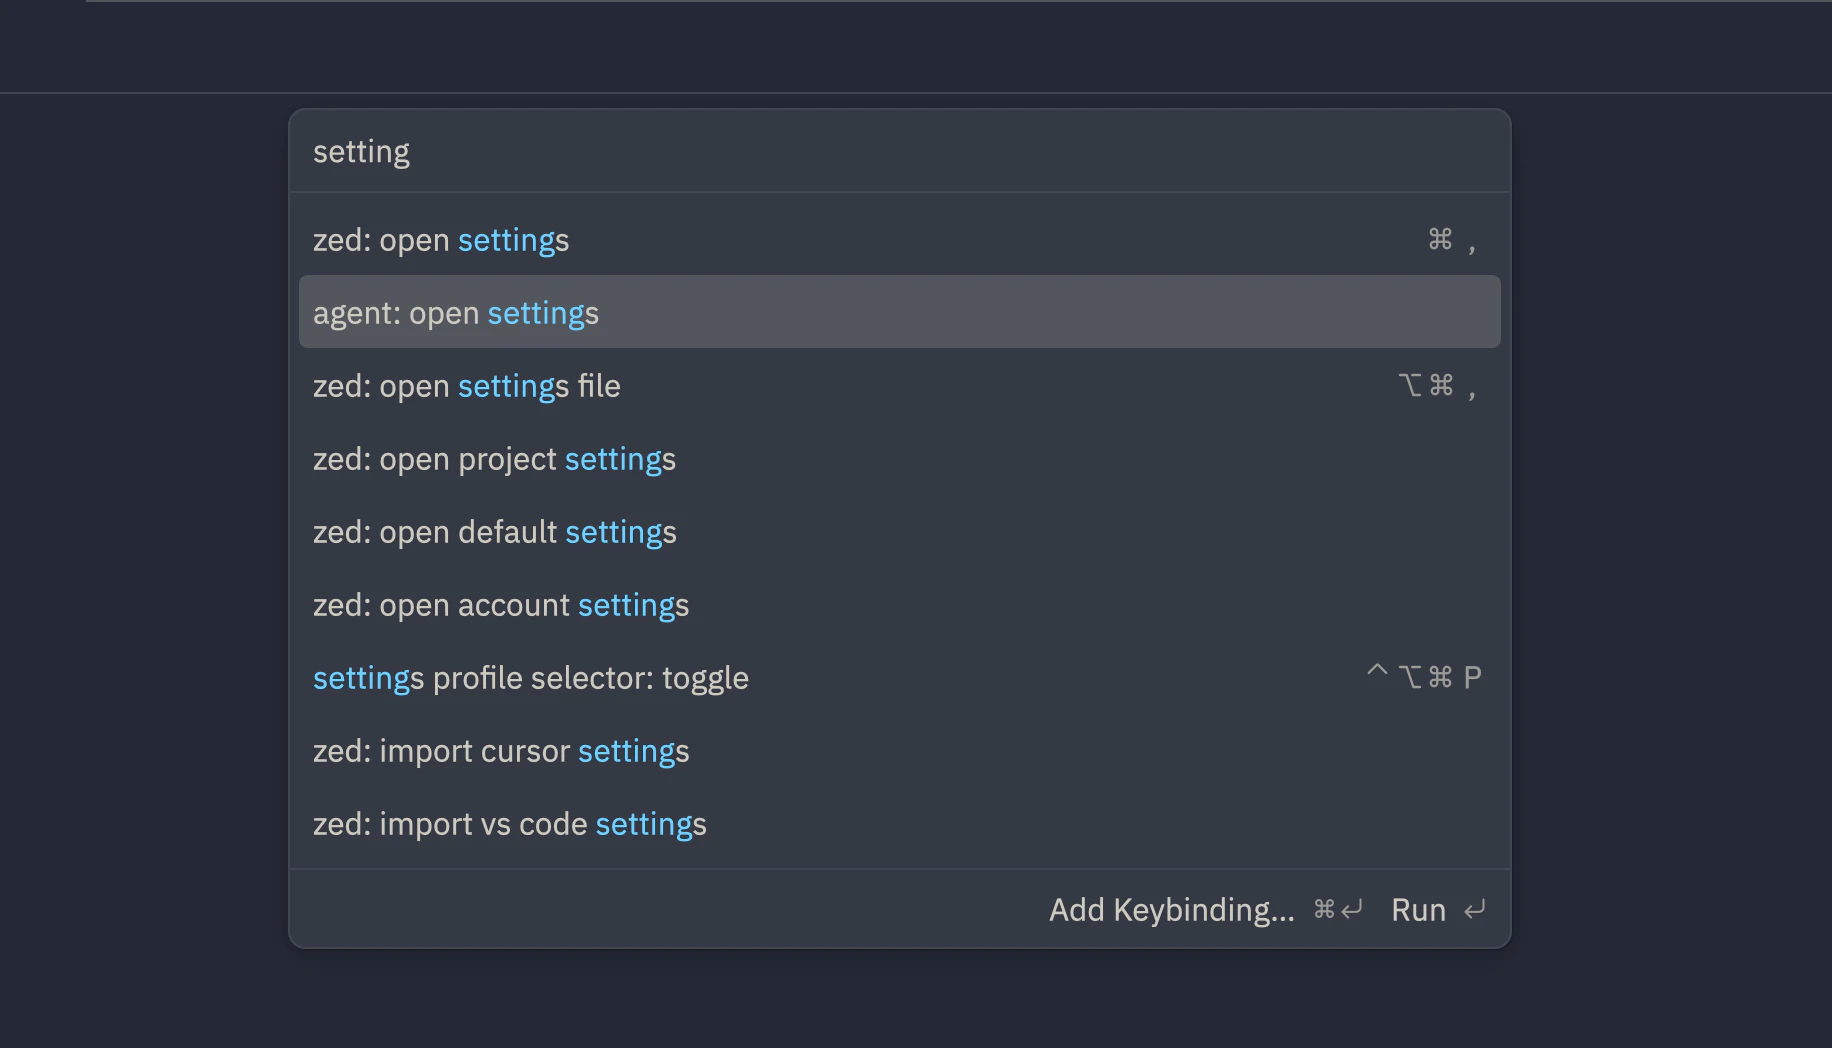This screenshot has width=1832, height=1048.
Task: Click the Return arrow icon beside Run
Action: click(x=1474, y=910)
